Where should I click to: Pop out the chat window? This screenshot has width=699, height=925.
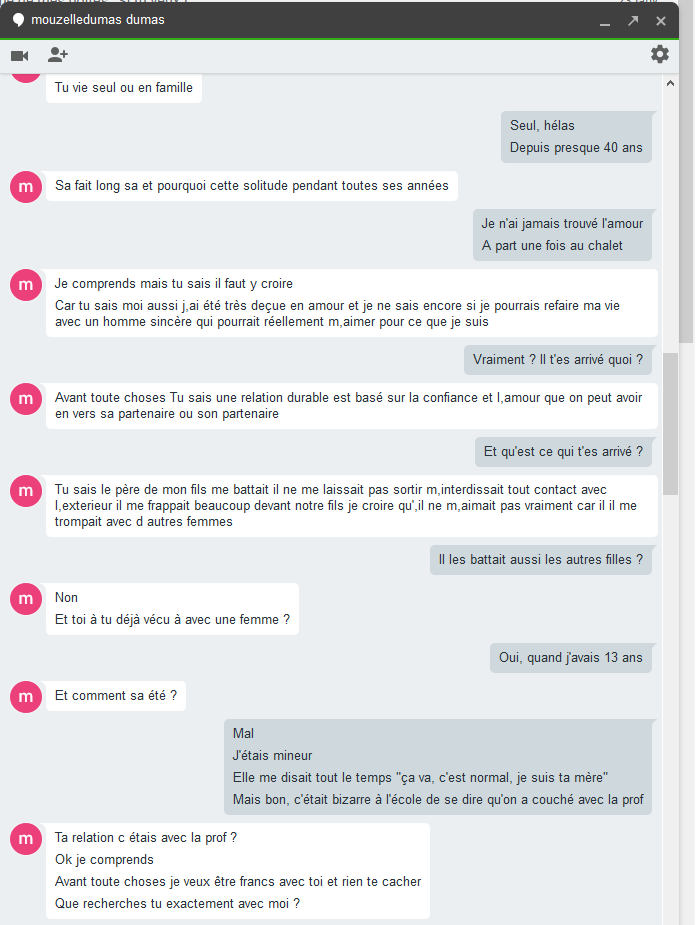633,21
